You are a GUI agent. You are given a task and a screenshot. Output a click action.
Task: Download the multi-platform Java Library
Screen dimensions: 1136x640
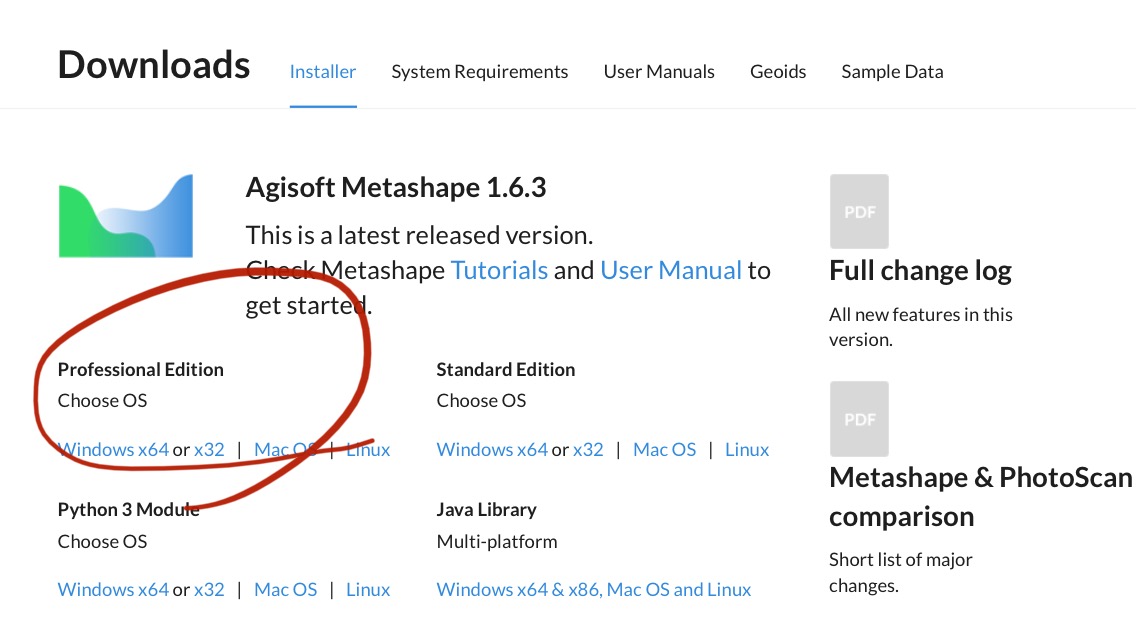pos(594,590)
